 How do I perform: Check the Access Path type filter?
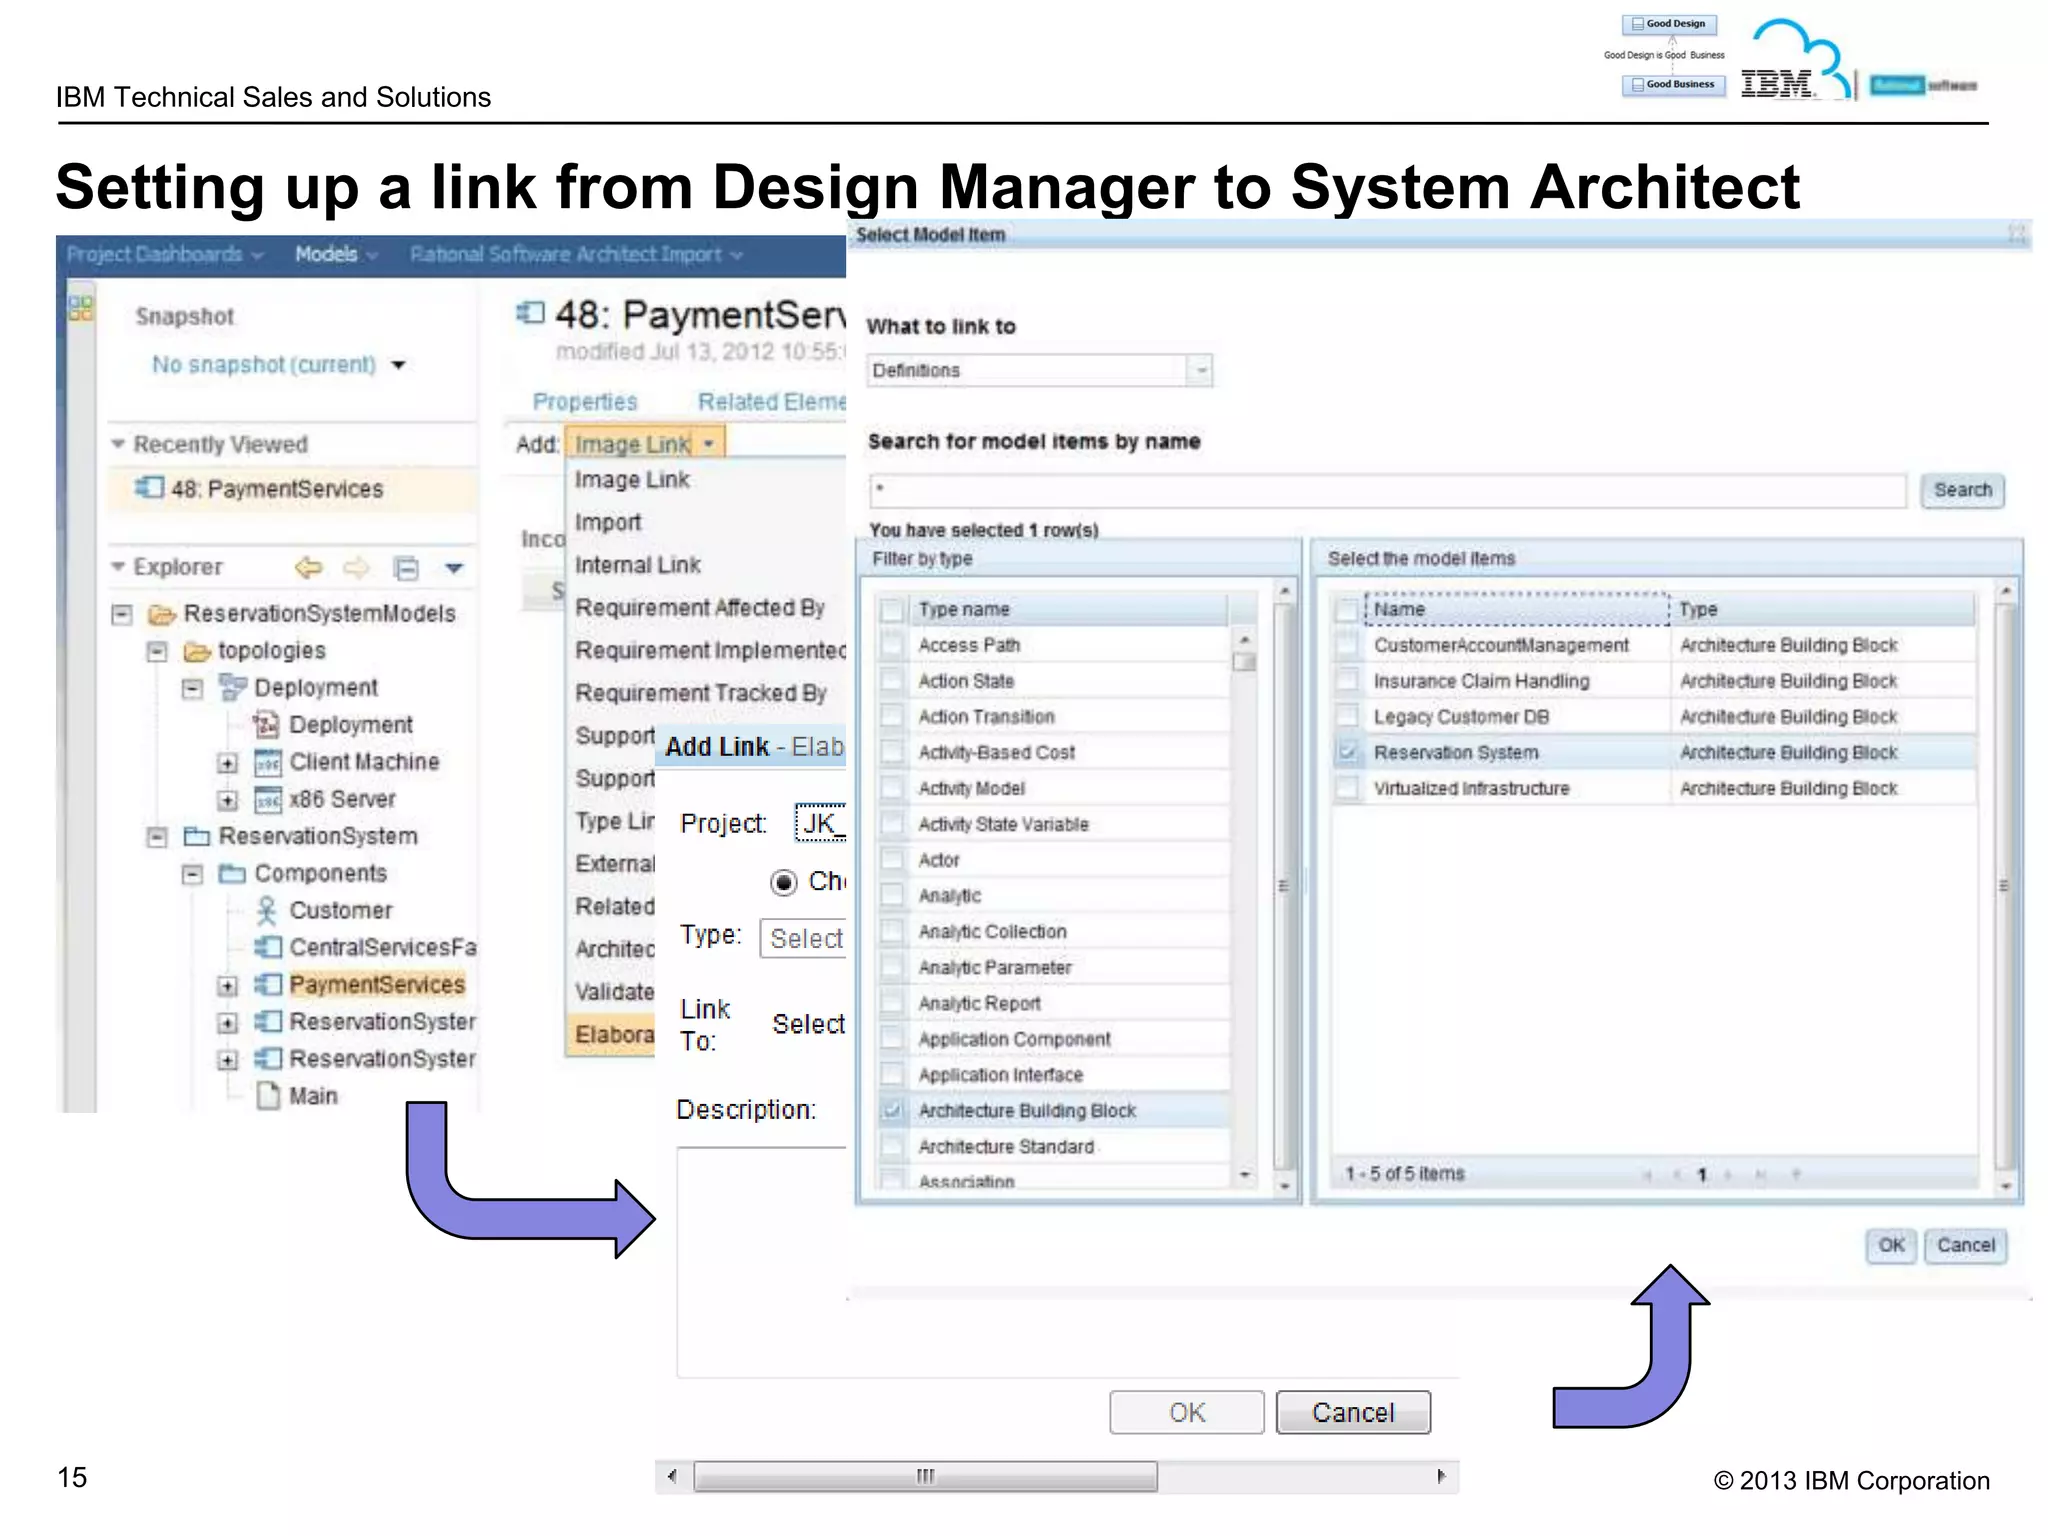(x=892, y=646)
